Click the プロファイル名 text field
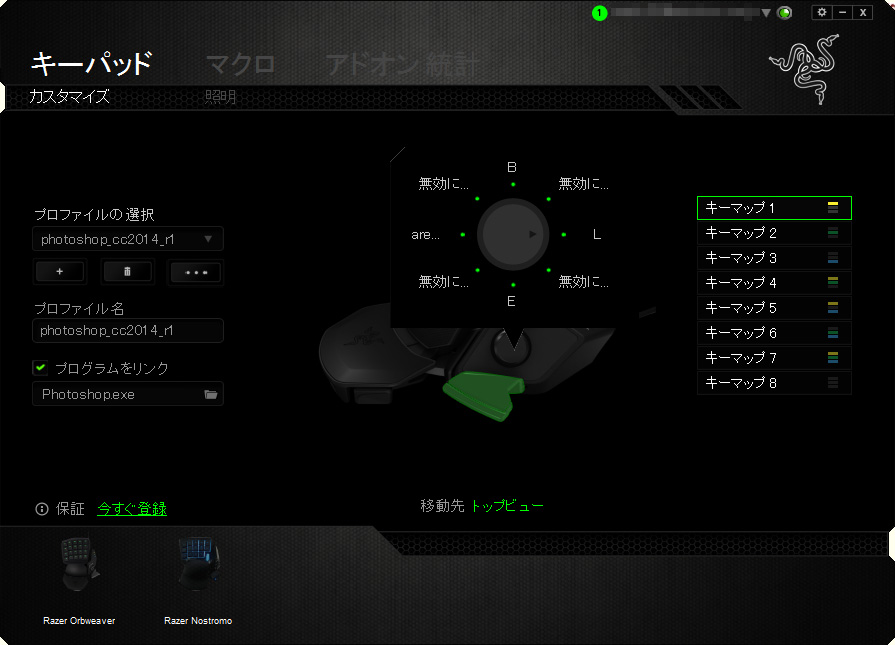The width and height of the screenshot is (895, 645). 128,330
